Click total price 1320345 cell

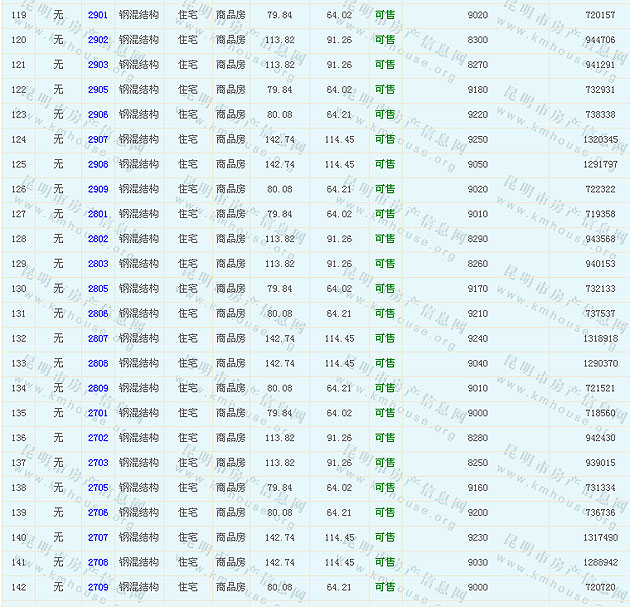click(x=600, y=140)
